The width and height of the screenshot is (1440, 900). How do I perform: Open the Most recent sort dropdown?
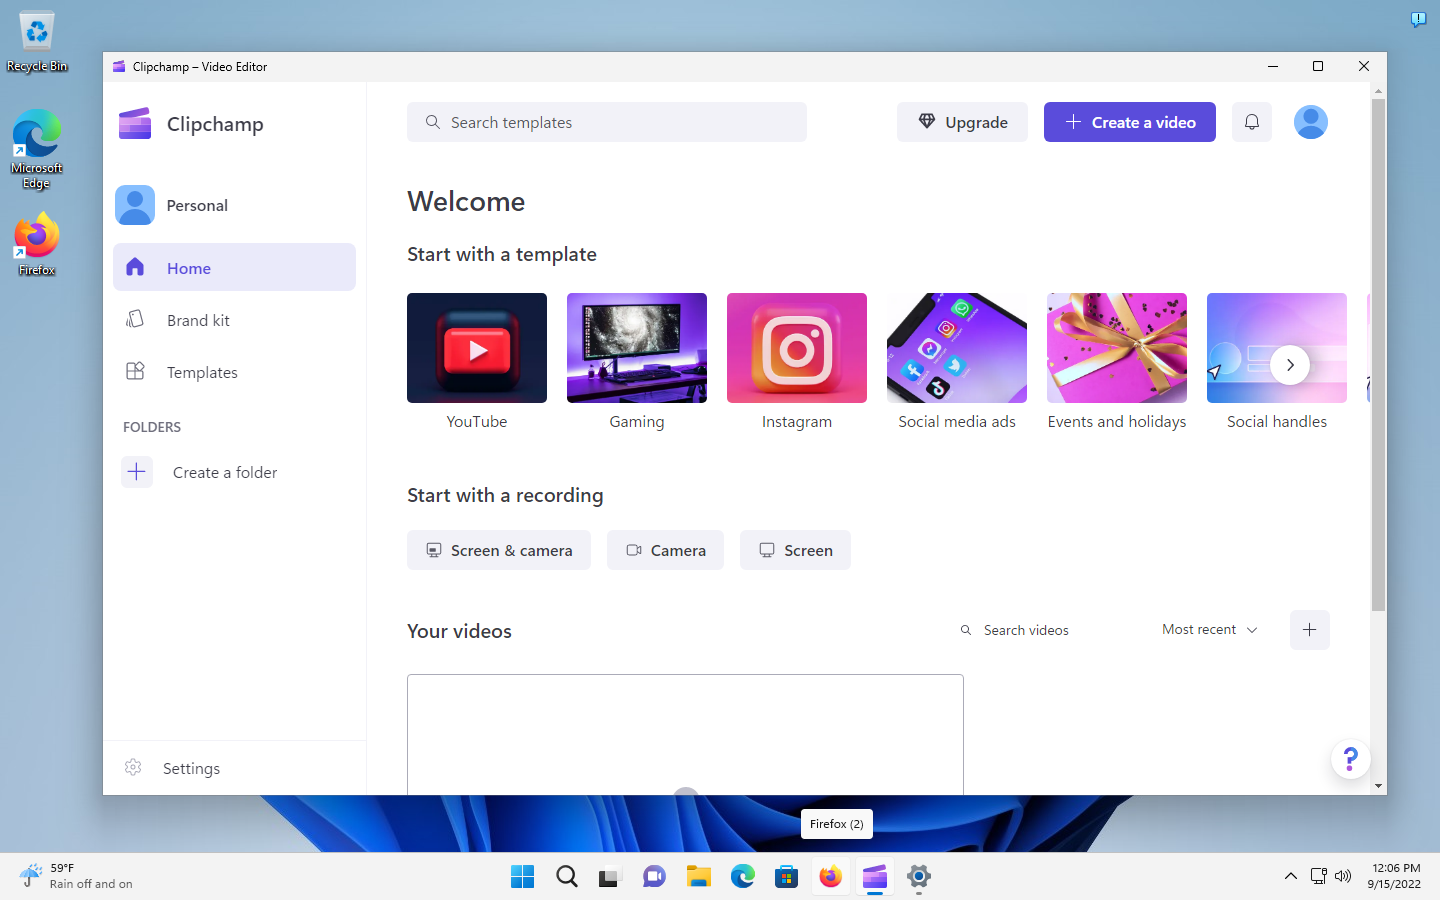[x=1209, y=629]
